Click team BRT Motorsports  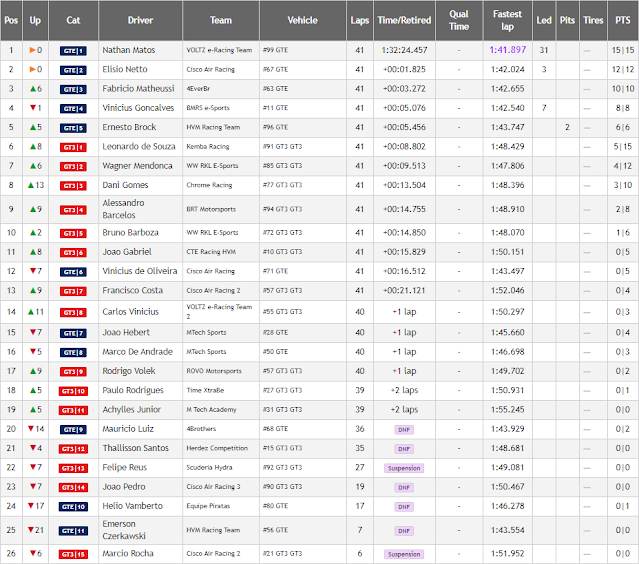211,209
